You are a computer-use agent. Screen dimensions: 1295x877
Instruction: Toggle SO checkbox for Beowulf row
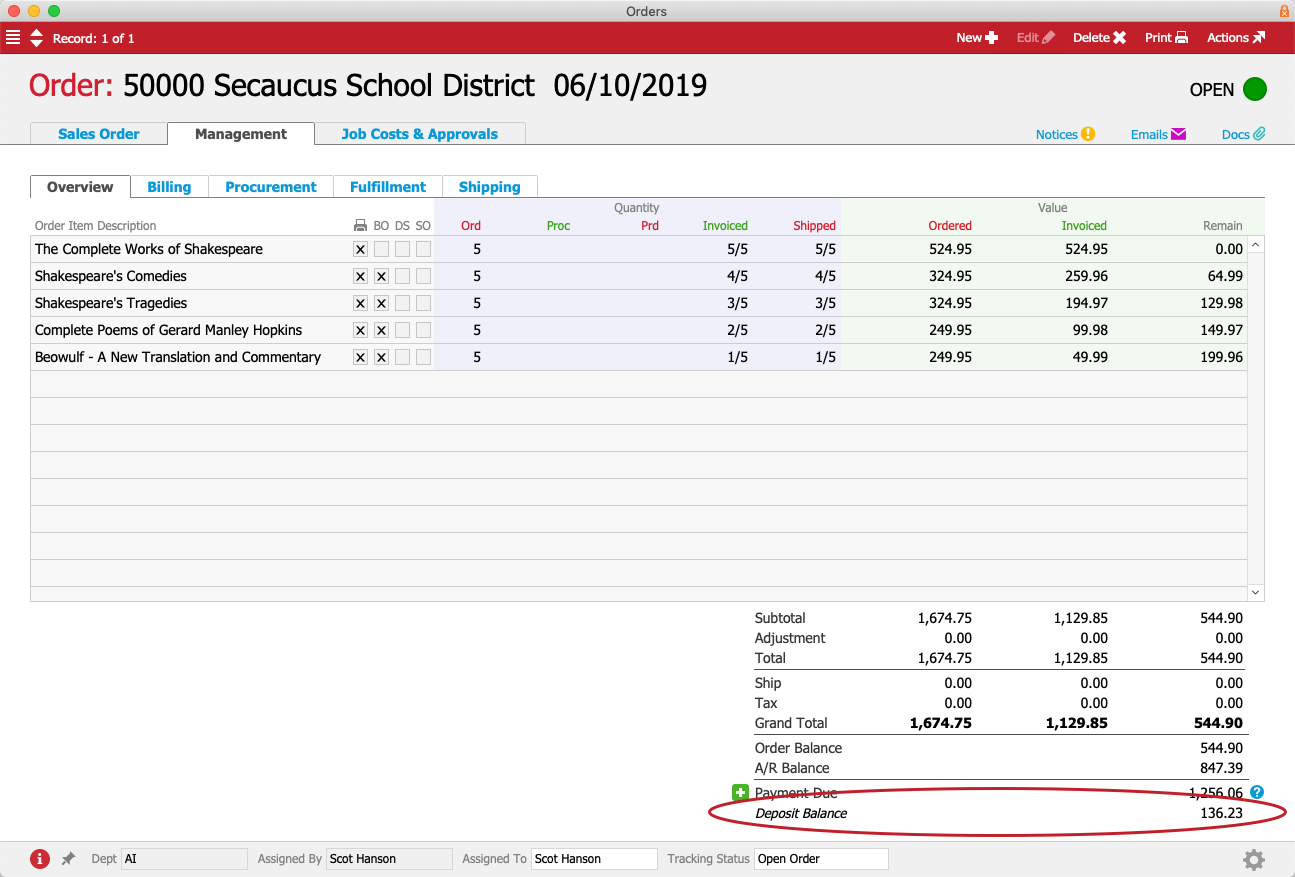tap(423, 357)
